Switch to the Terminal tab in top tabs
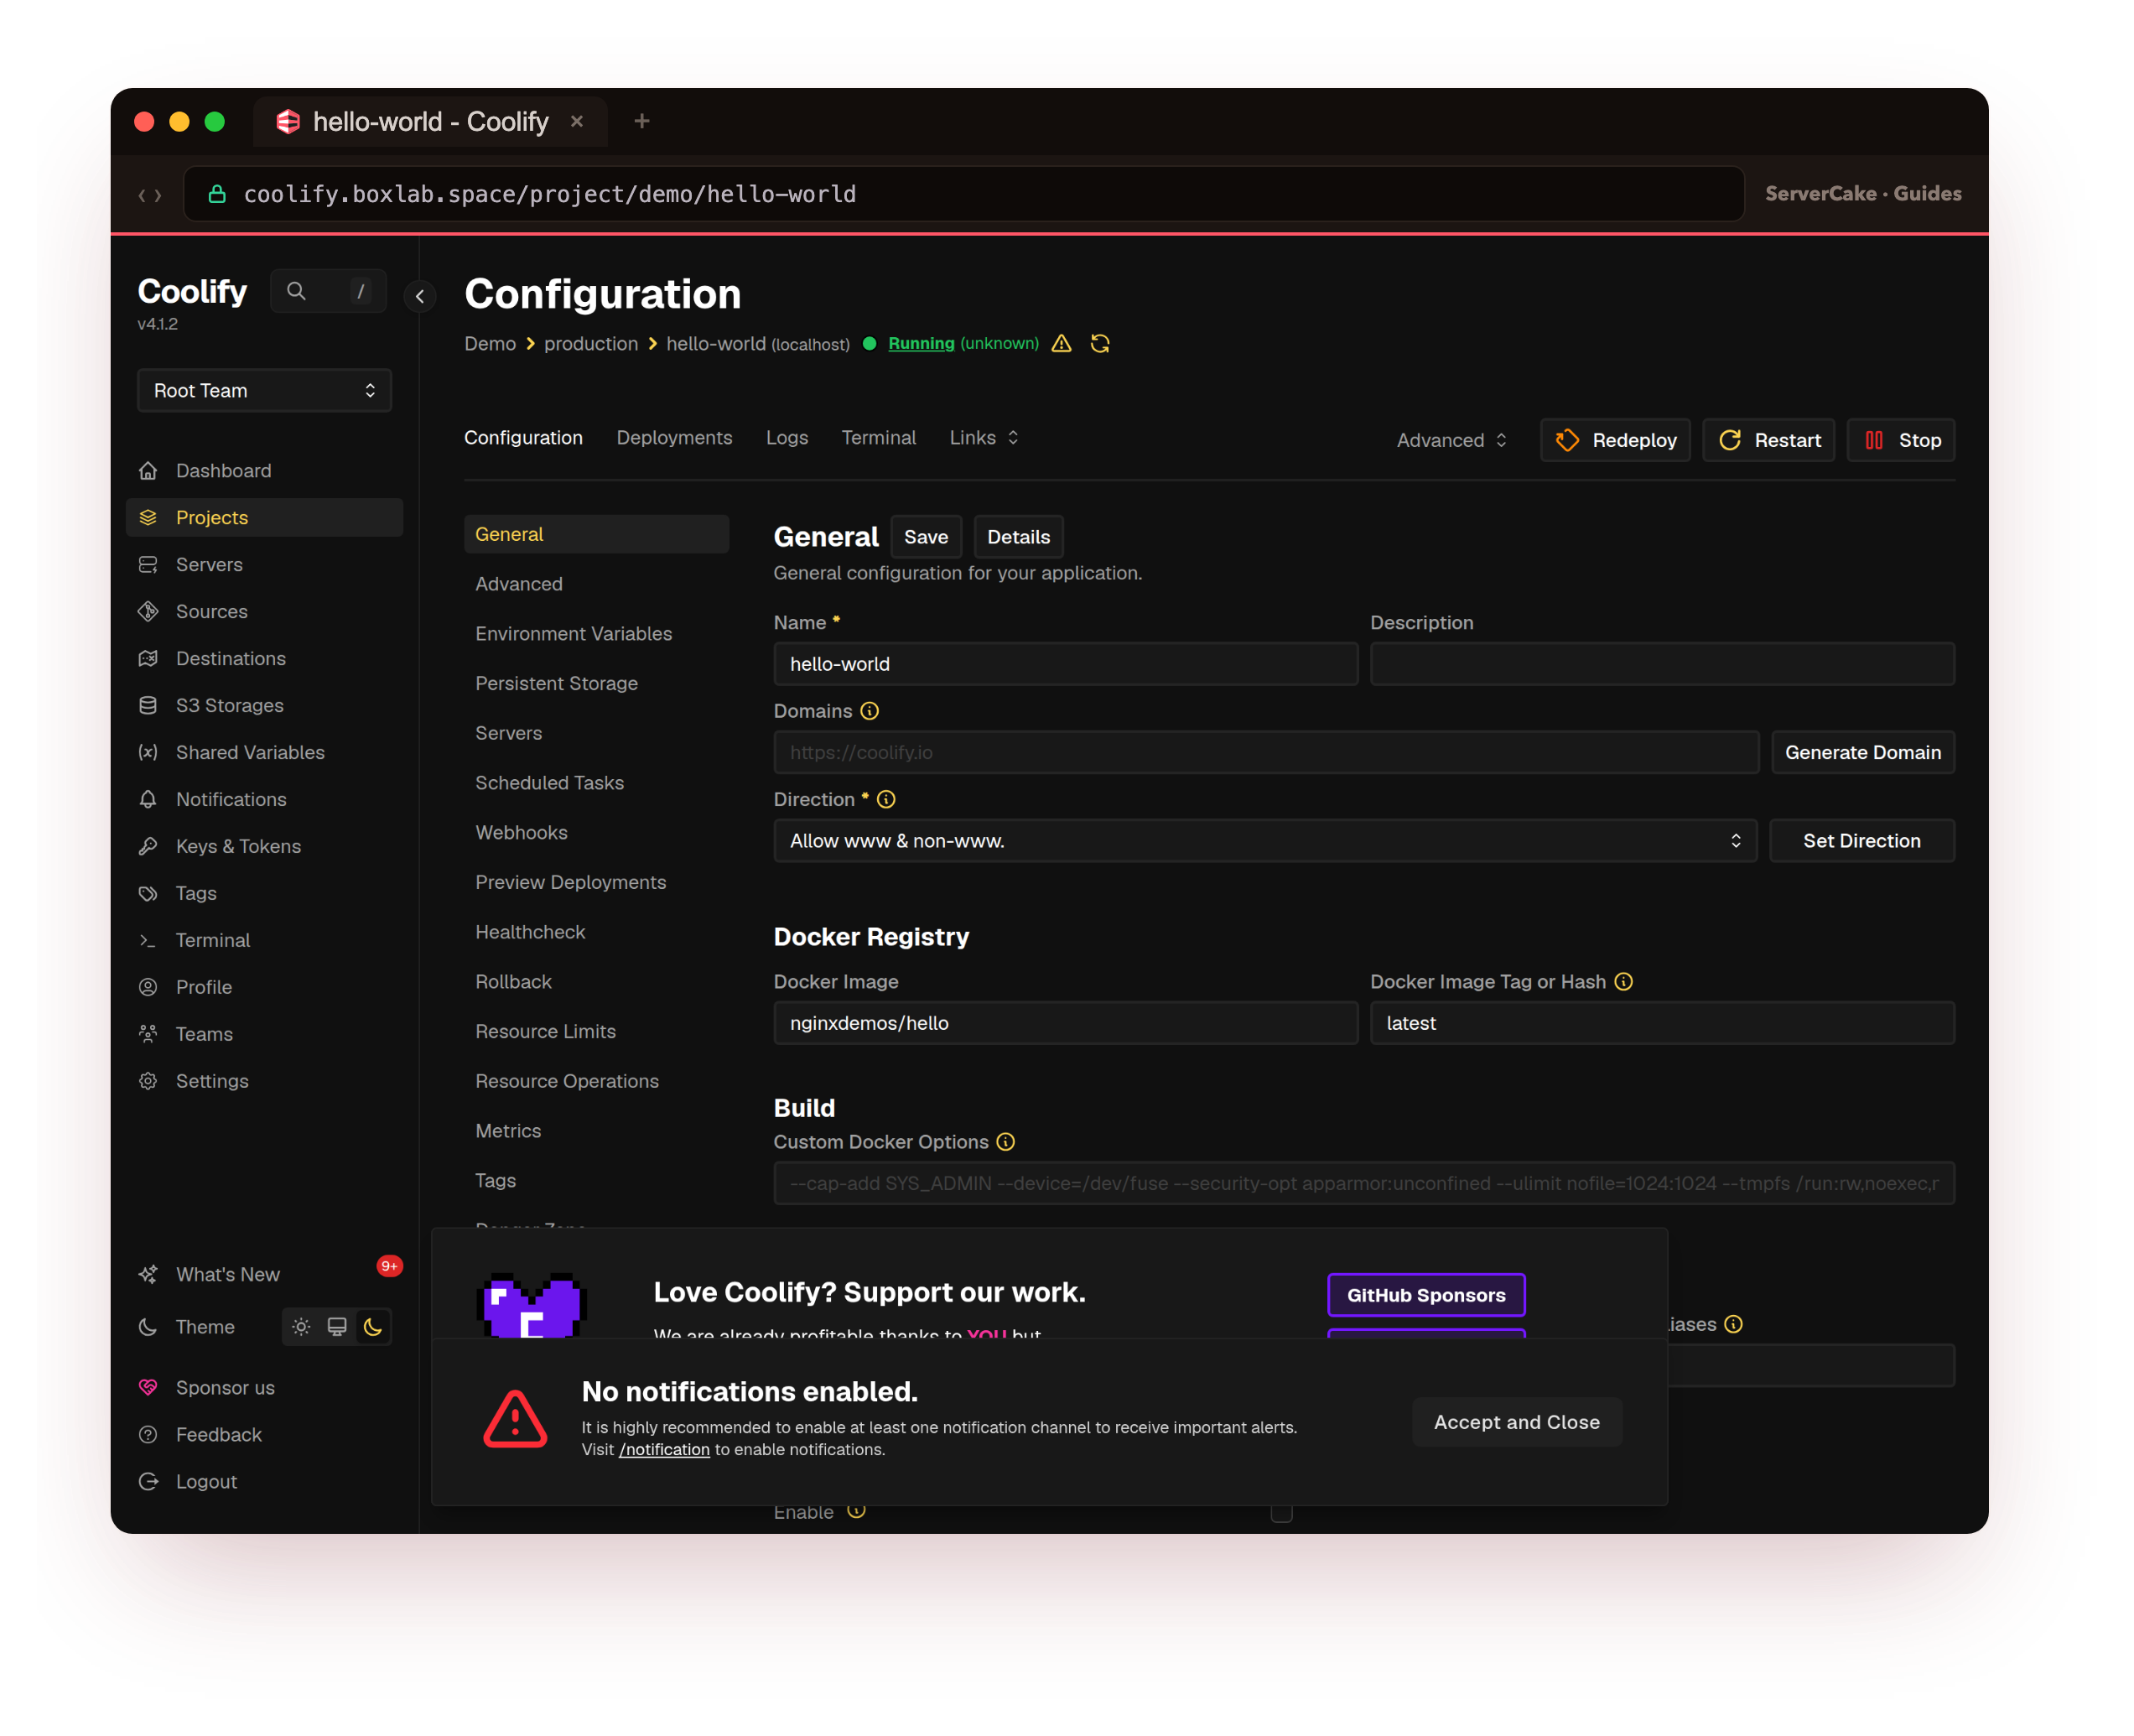2134x1736 pixels. 878,437
